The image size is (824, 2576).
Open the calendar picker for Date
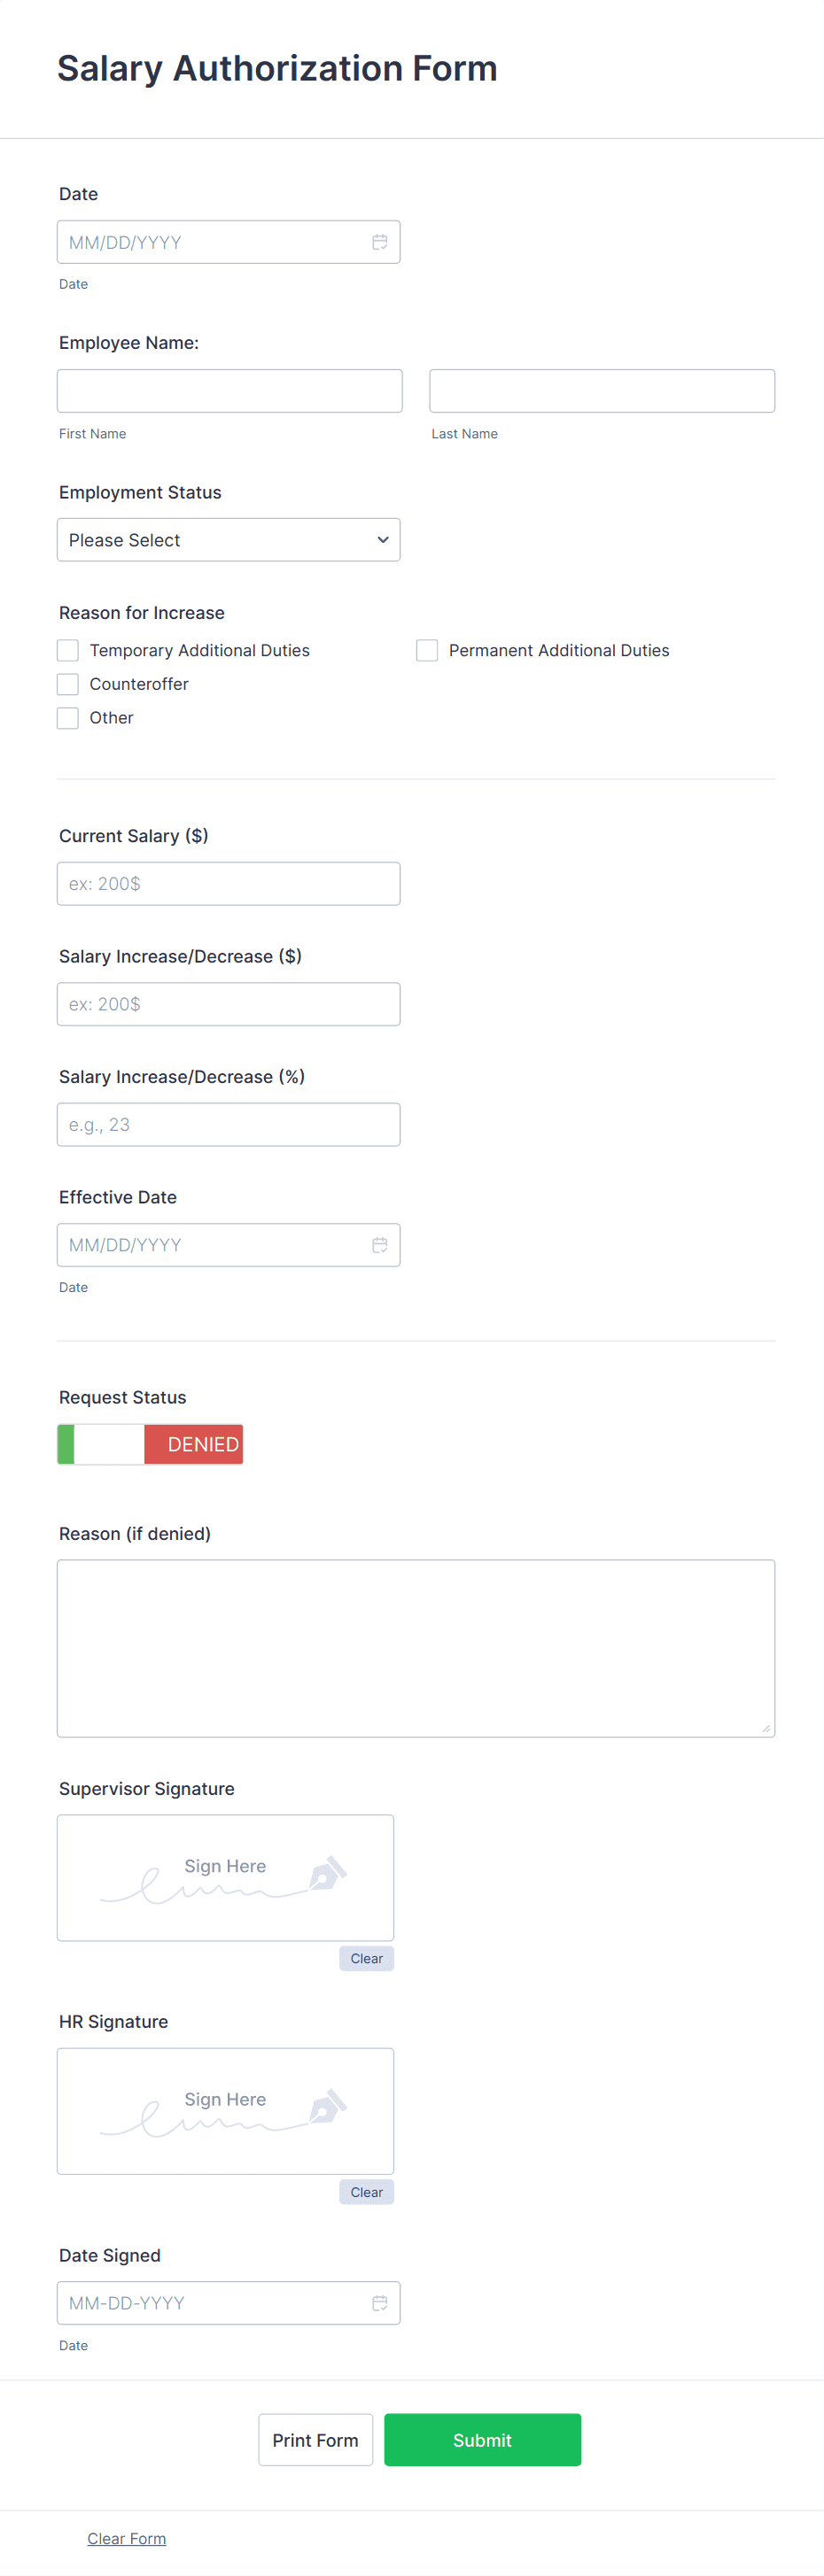click(380, 241)
